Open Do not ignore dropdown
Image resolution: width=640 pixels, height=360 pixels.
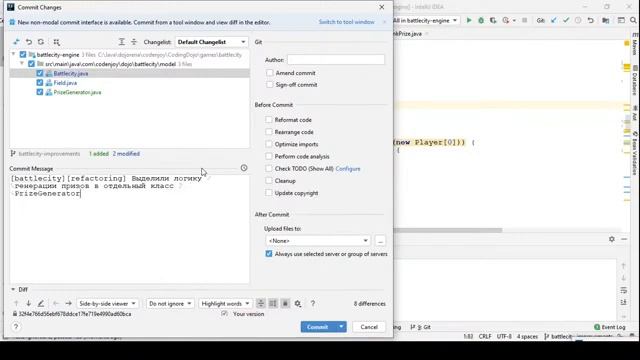click(170, 304)
